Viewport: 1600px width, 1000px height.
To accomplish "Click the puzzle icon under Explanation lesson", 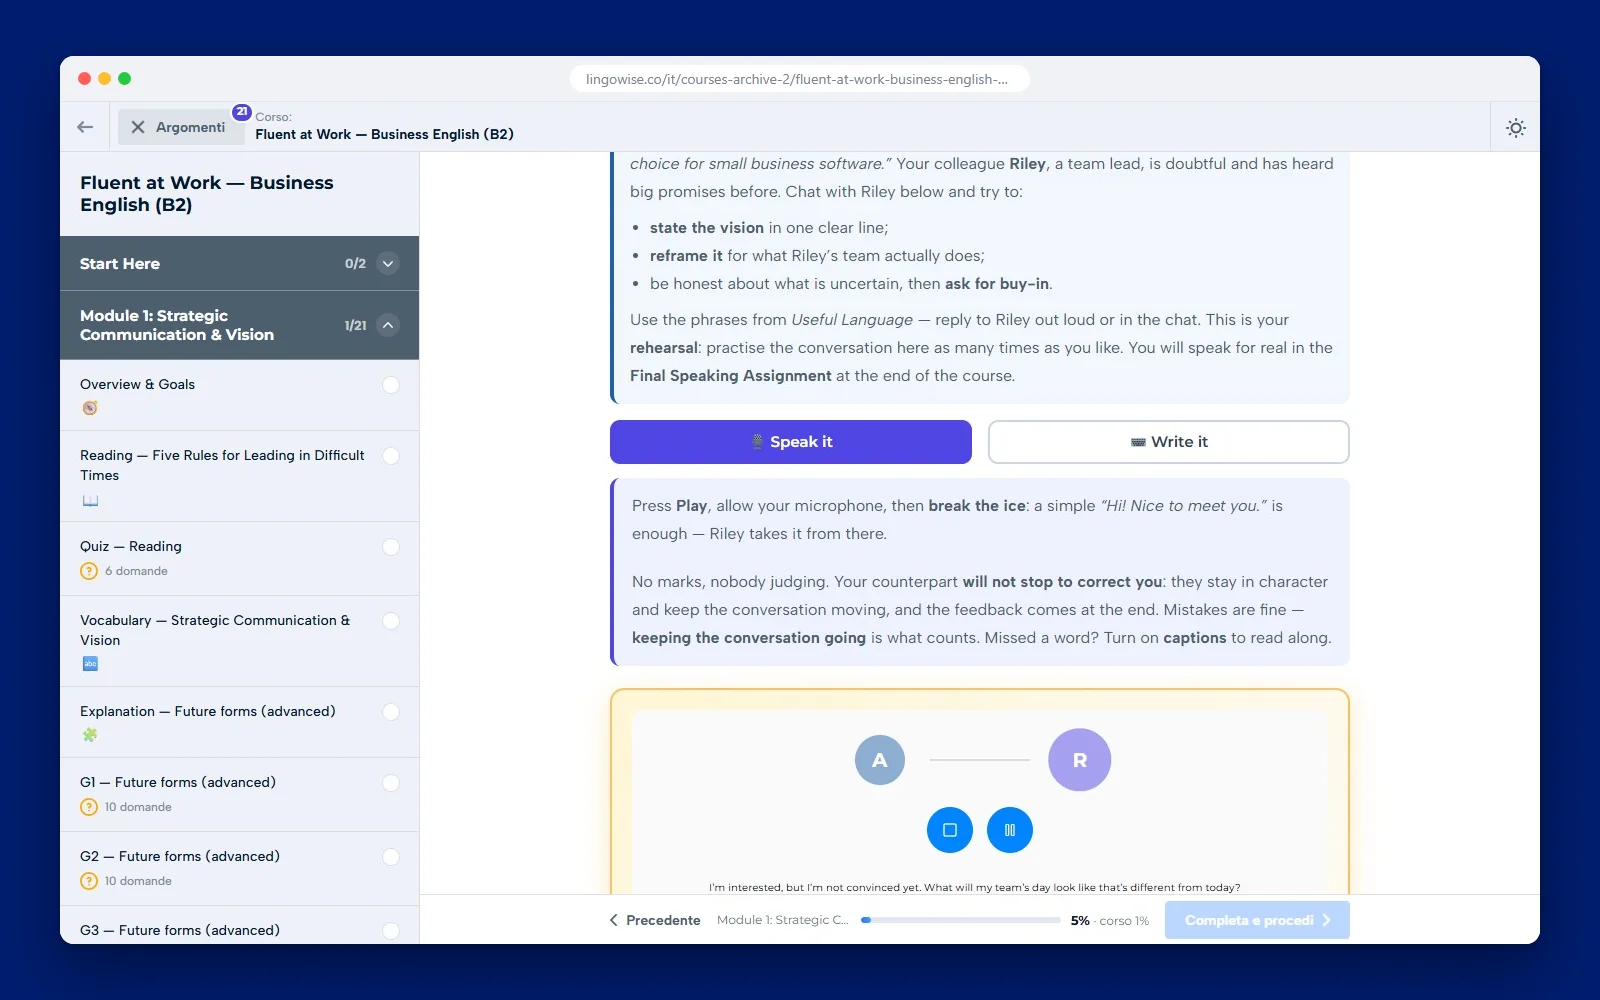I will click(90, 735).
